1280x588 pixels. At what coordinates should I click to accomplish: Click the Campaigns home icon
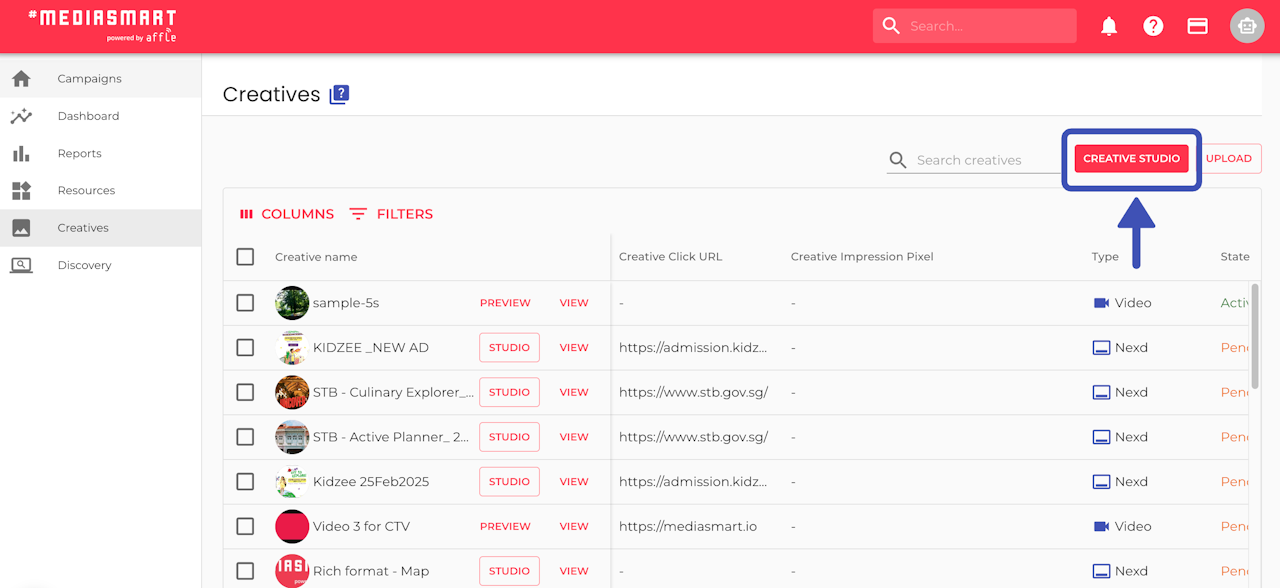click(x=21, y=78)
